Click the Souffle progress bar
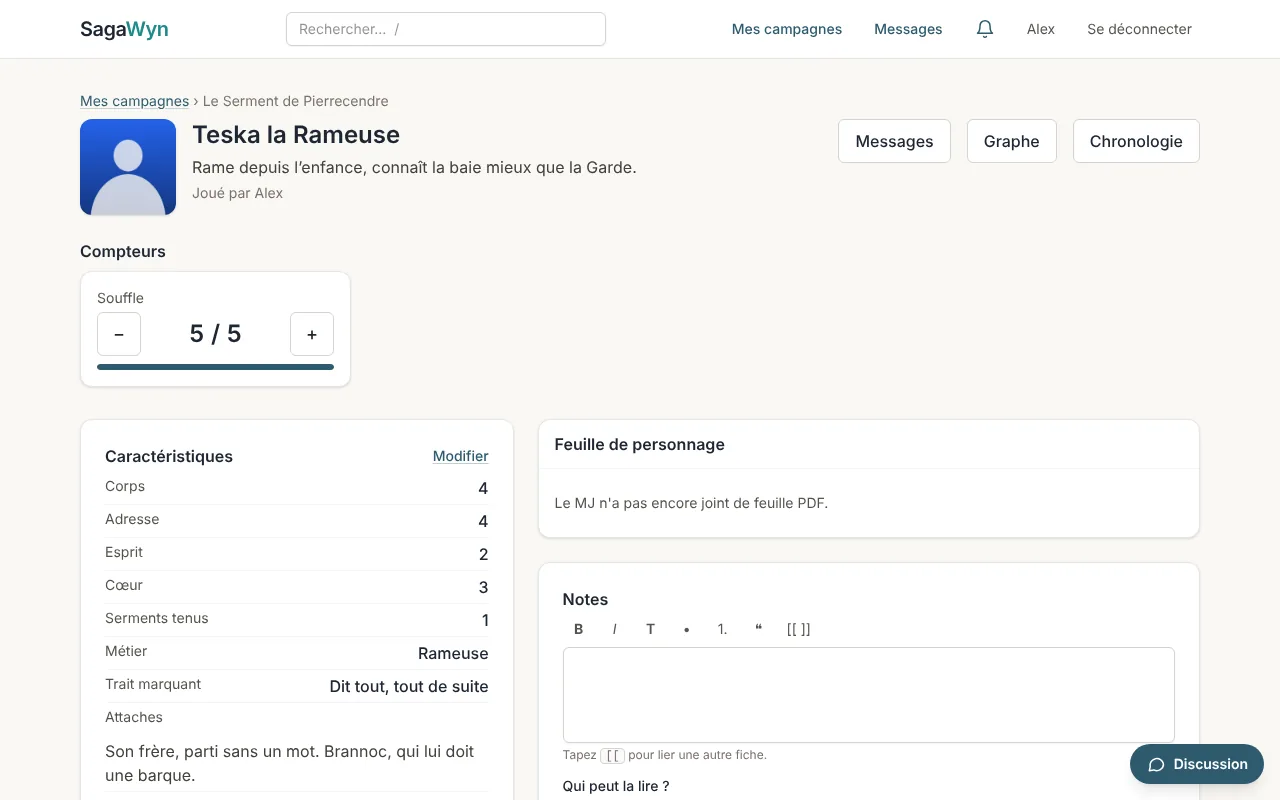Screen dimensions: 1280x800 pyautogui.click(x=215, y=367)
